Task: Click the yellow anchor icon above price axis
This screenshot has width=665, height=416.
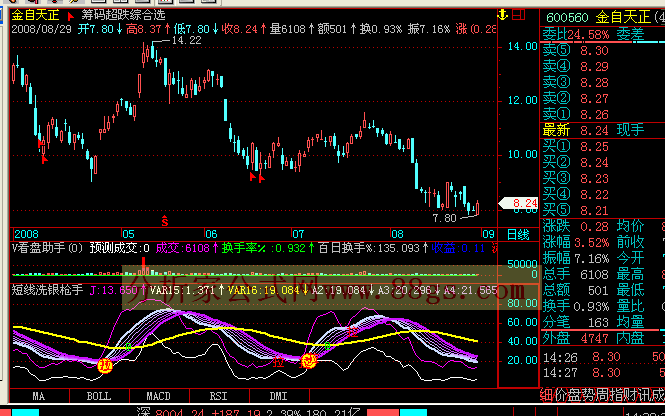Action: (503, 15)
